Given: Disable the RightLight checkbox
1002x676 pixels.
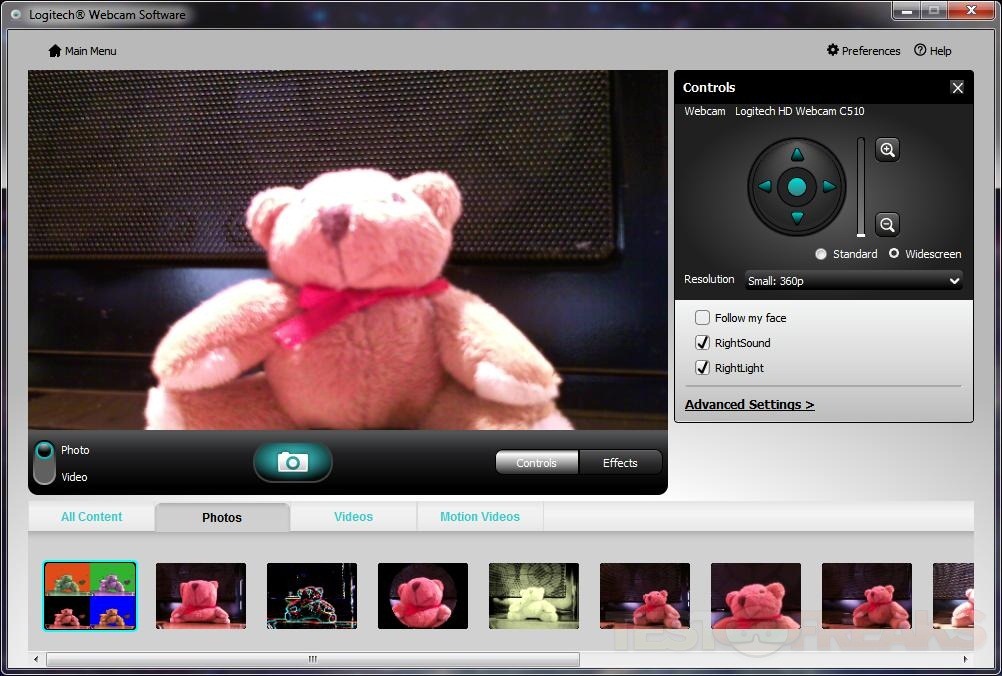Looking at the screenshot, I should [703, 368].
